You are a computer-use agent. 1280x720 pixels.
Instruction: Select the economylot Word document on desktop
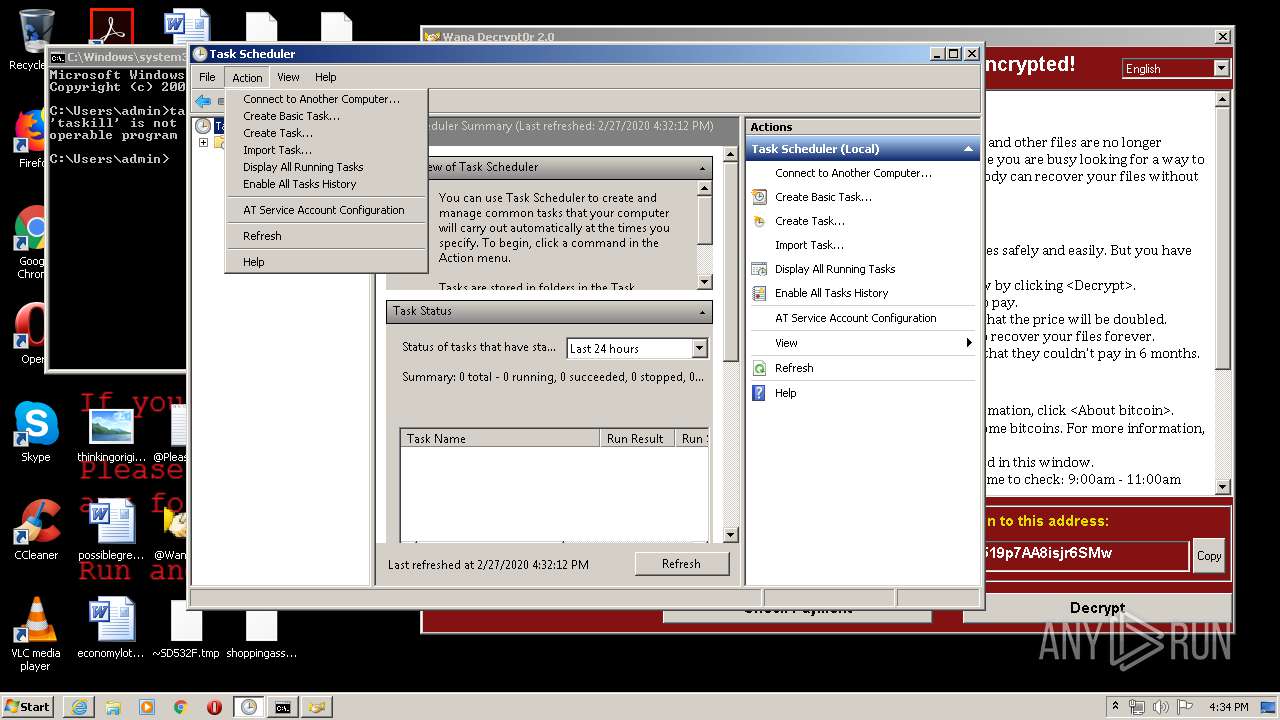(111, 628)
